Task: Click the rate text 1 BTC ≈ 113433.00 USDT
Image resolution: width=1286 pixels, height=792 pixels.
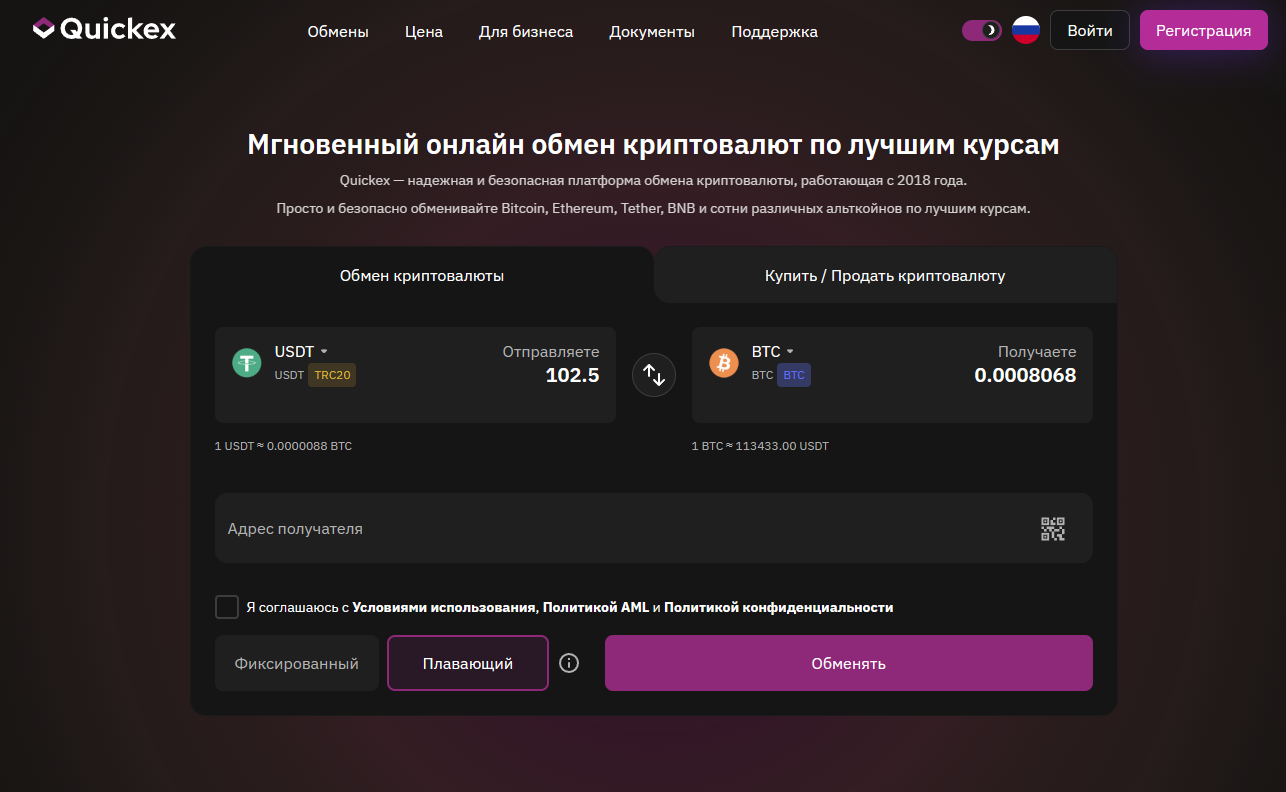Action: [x=760, y=446]
